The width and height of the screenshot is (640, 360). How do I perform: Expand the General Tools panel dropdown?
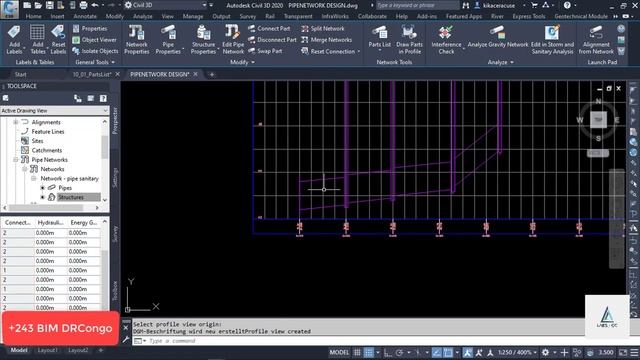[95, 62]
